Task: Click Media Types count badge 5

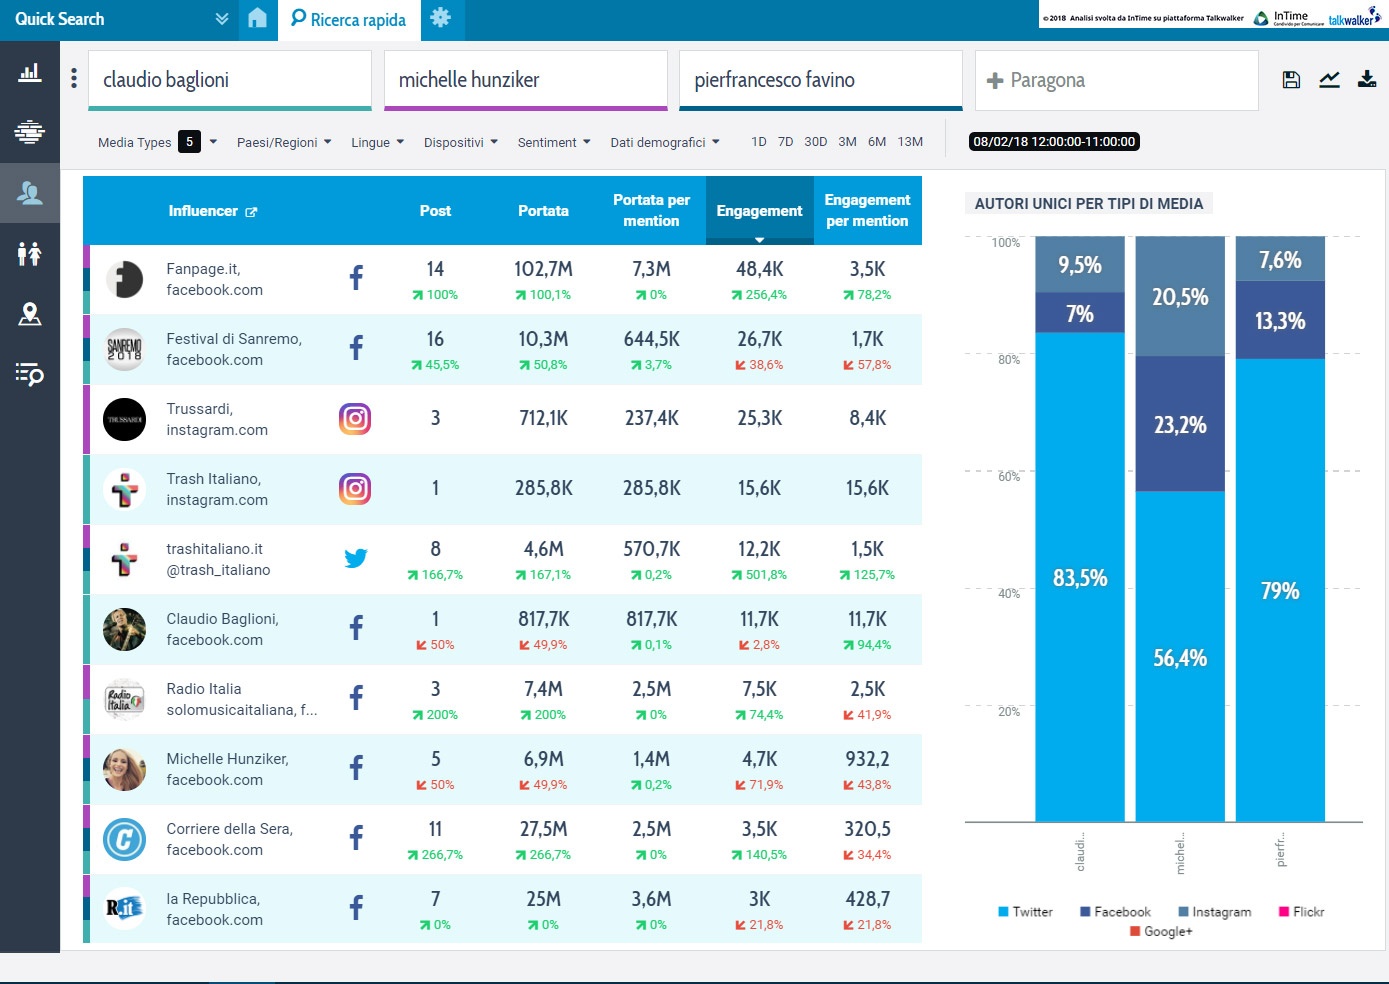Action: click(189, 142)
